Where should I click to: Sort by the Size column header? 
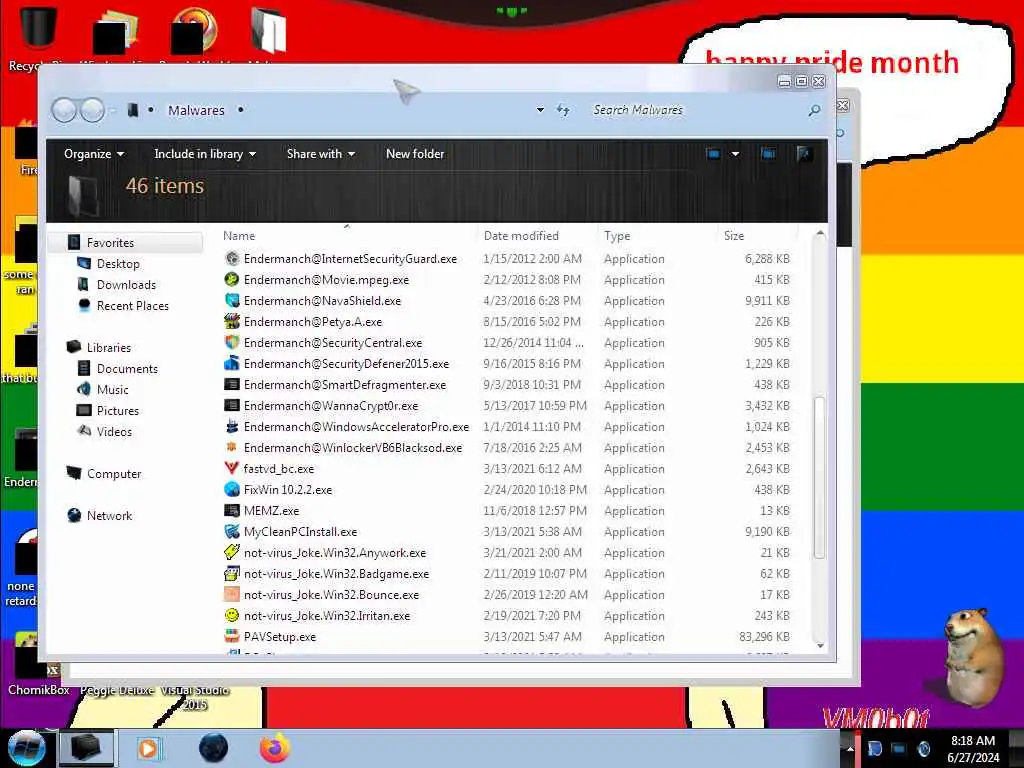(734, 236)
